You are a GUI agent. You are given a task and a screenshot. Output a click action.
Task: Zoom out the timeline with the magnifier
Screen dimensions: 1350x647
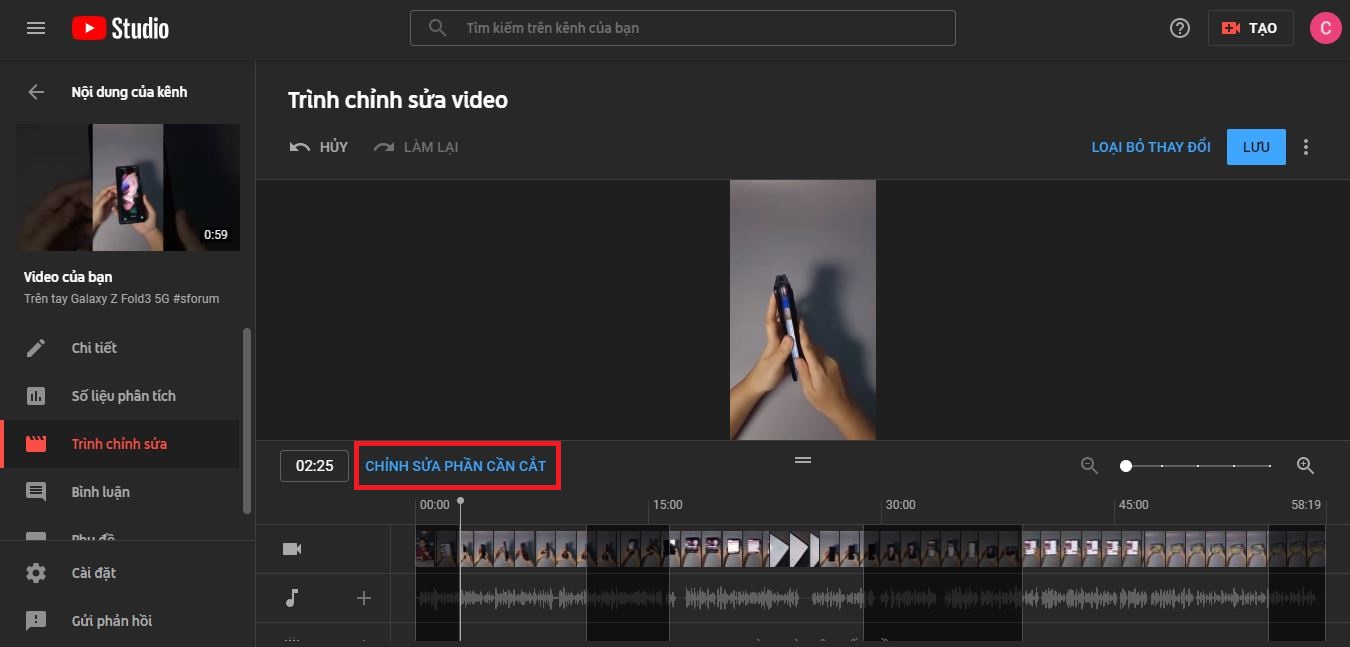[1089, 465]
